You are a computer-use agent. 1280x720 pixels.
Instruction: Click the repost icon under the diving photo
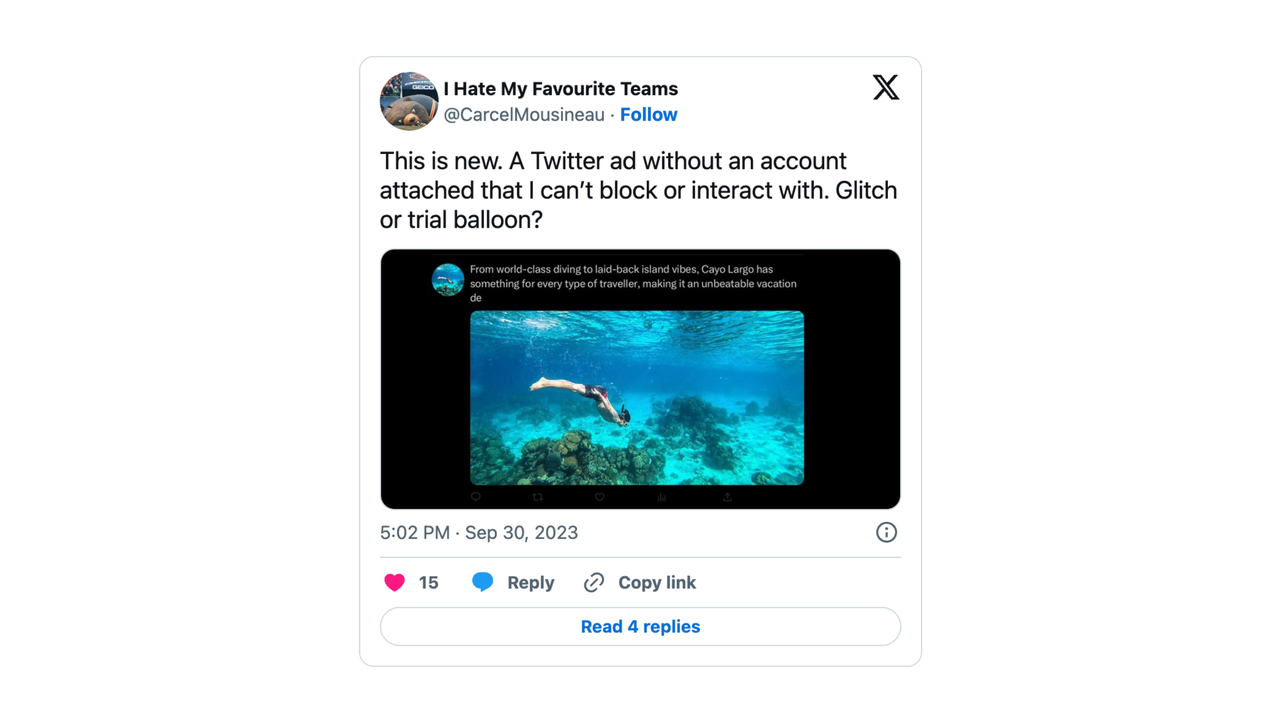point(538,497)
